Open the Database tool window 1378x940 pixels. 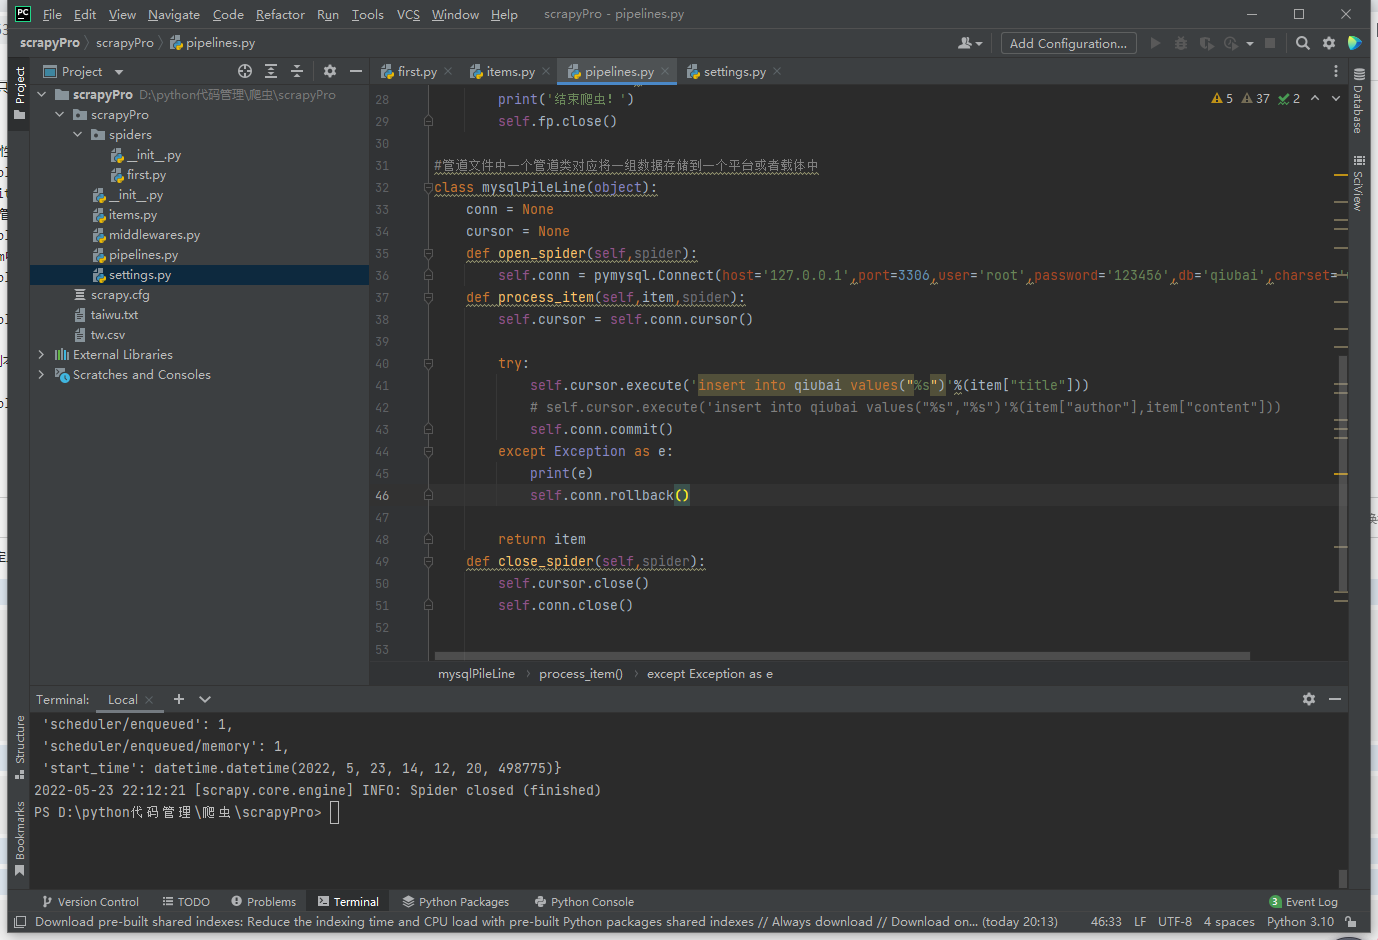click(x=1358, y=101)
